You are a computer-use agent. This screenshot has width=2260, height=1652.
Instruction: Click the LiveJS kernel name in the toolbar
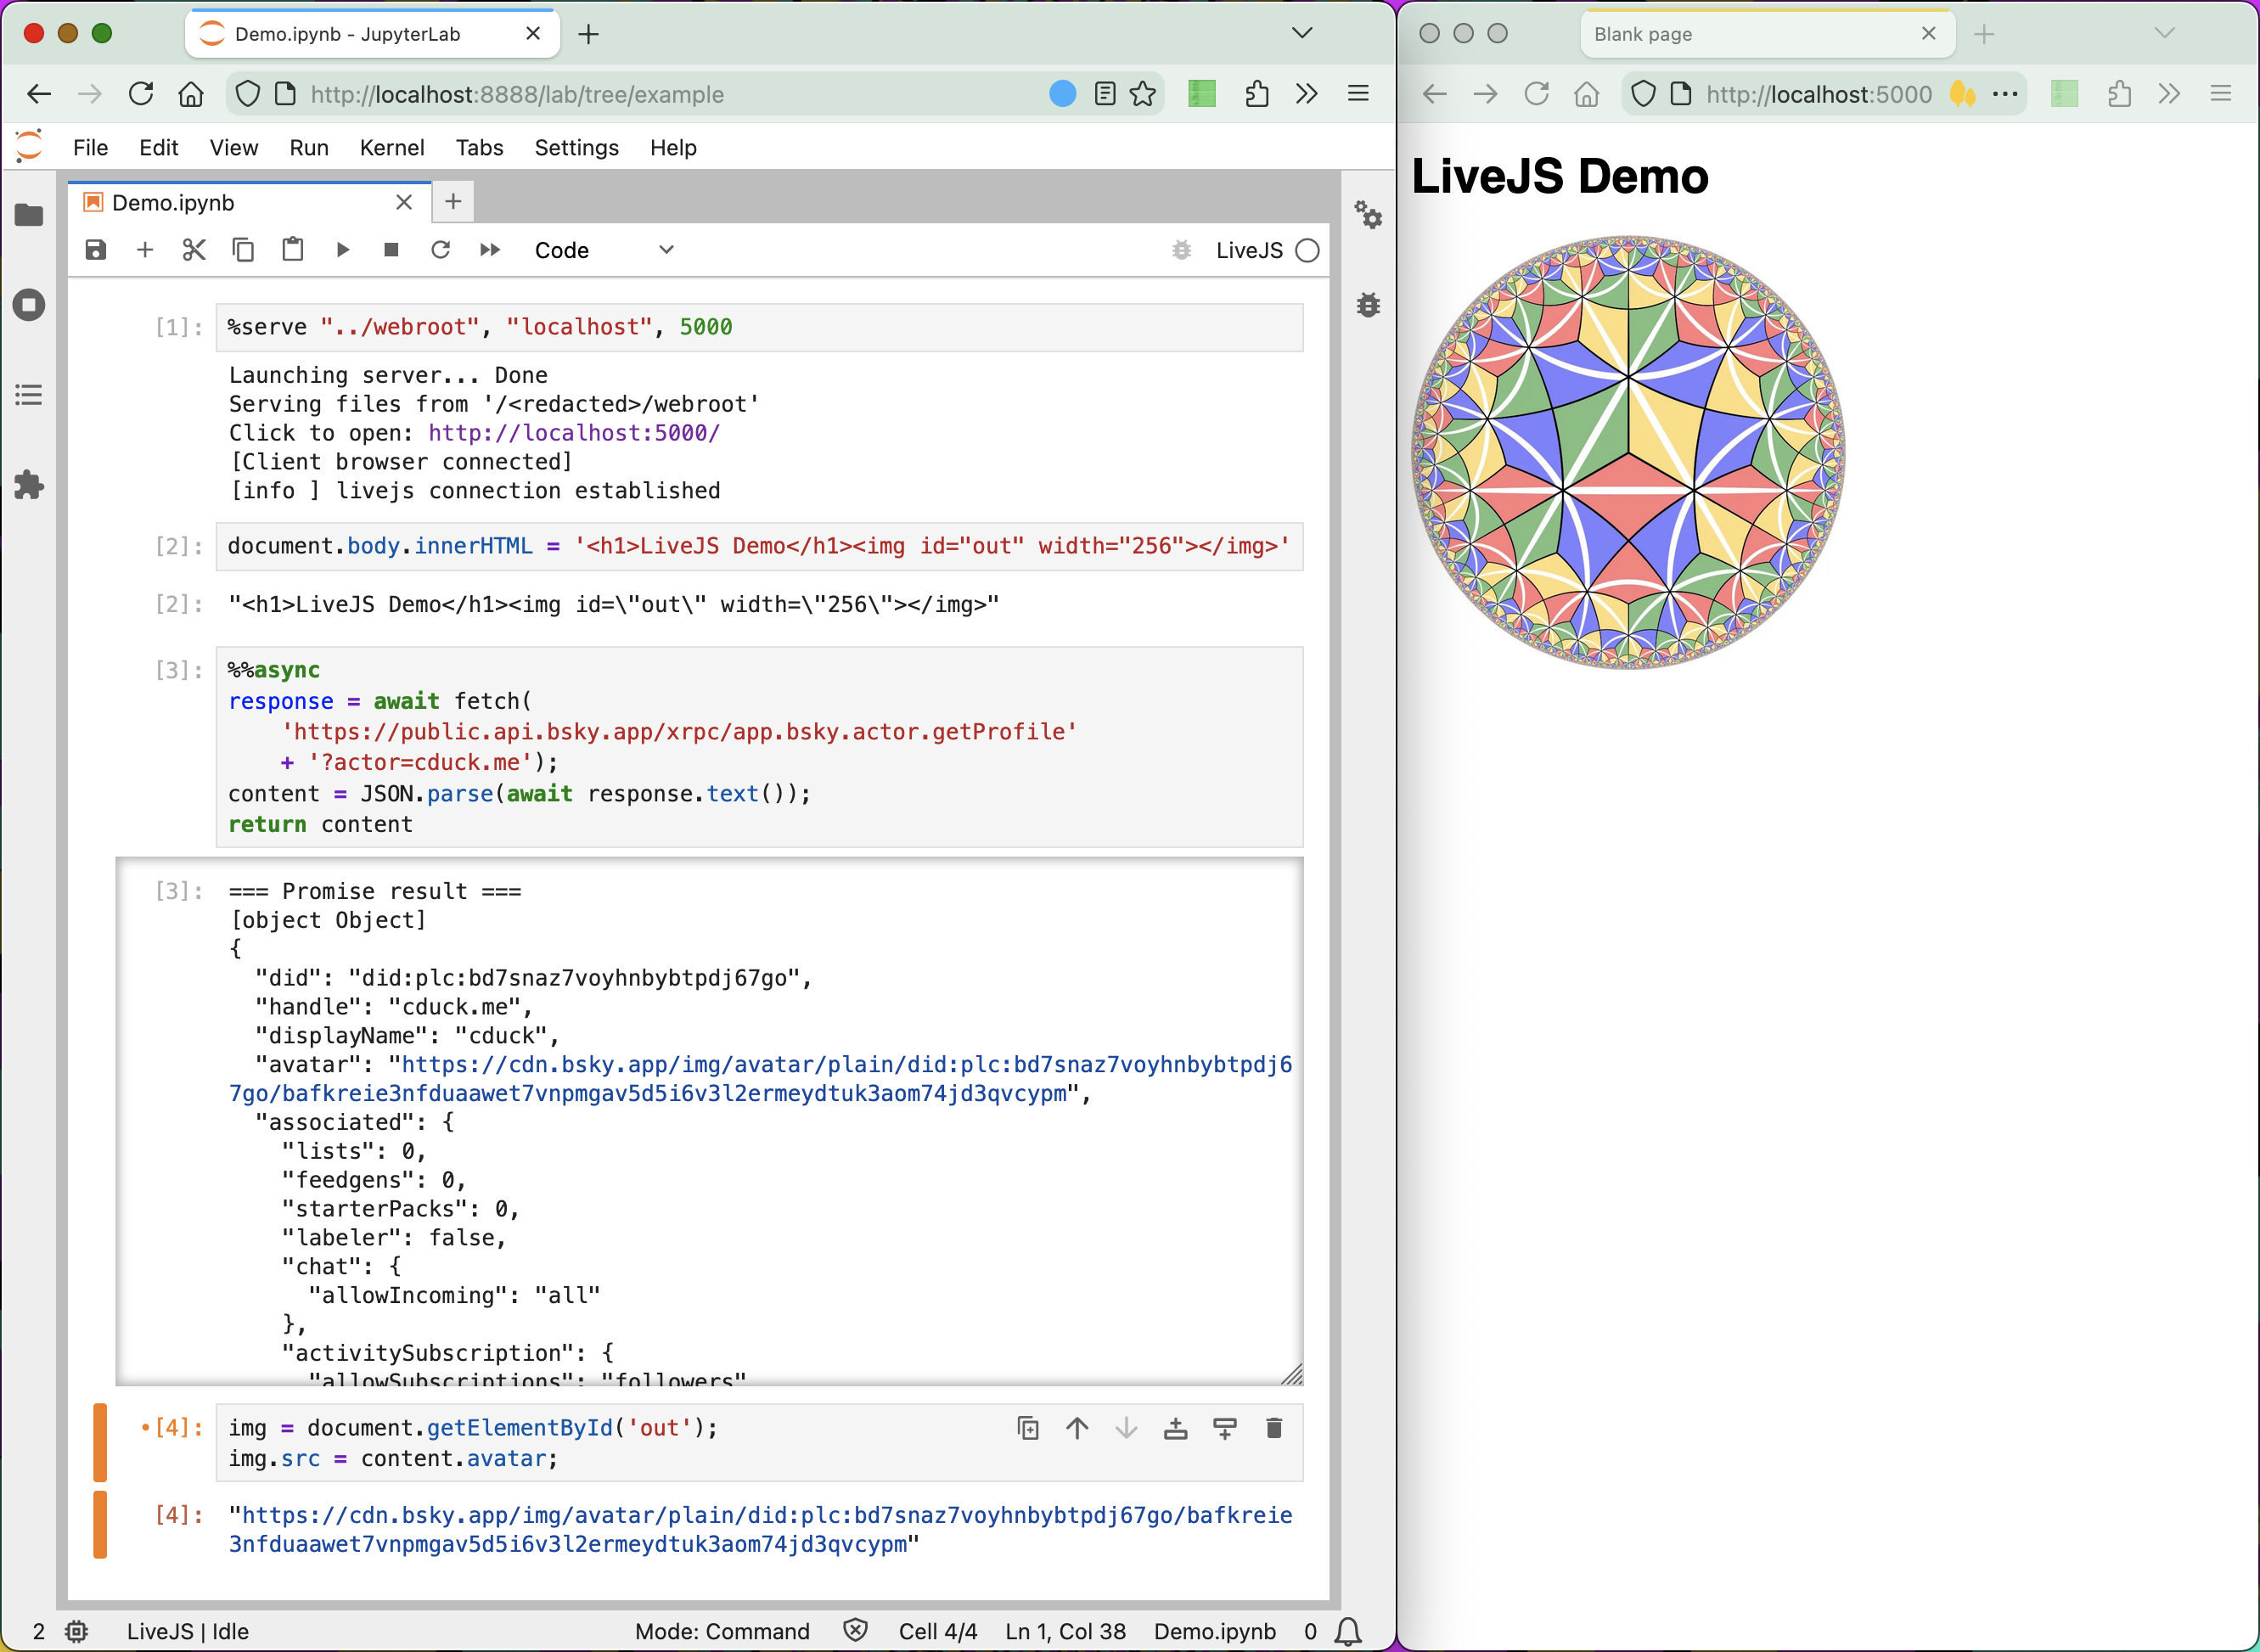click(x=1249, y=250)
